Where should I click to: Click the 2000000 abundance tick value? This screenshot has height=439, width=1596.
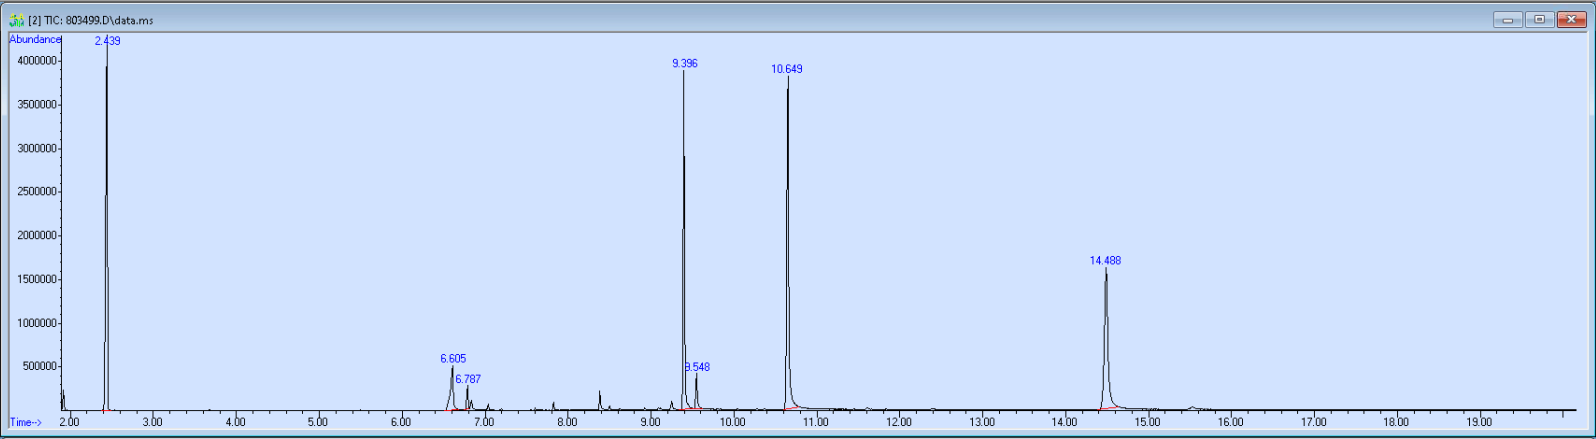click(x=37, y=236)
